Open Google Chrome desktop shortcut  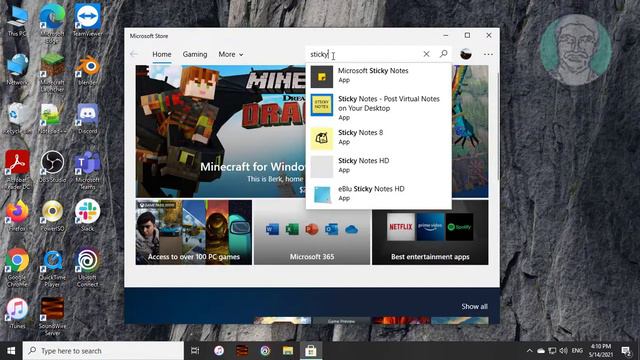pyautogui.click(x=17, y=267)
